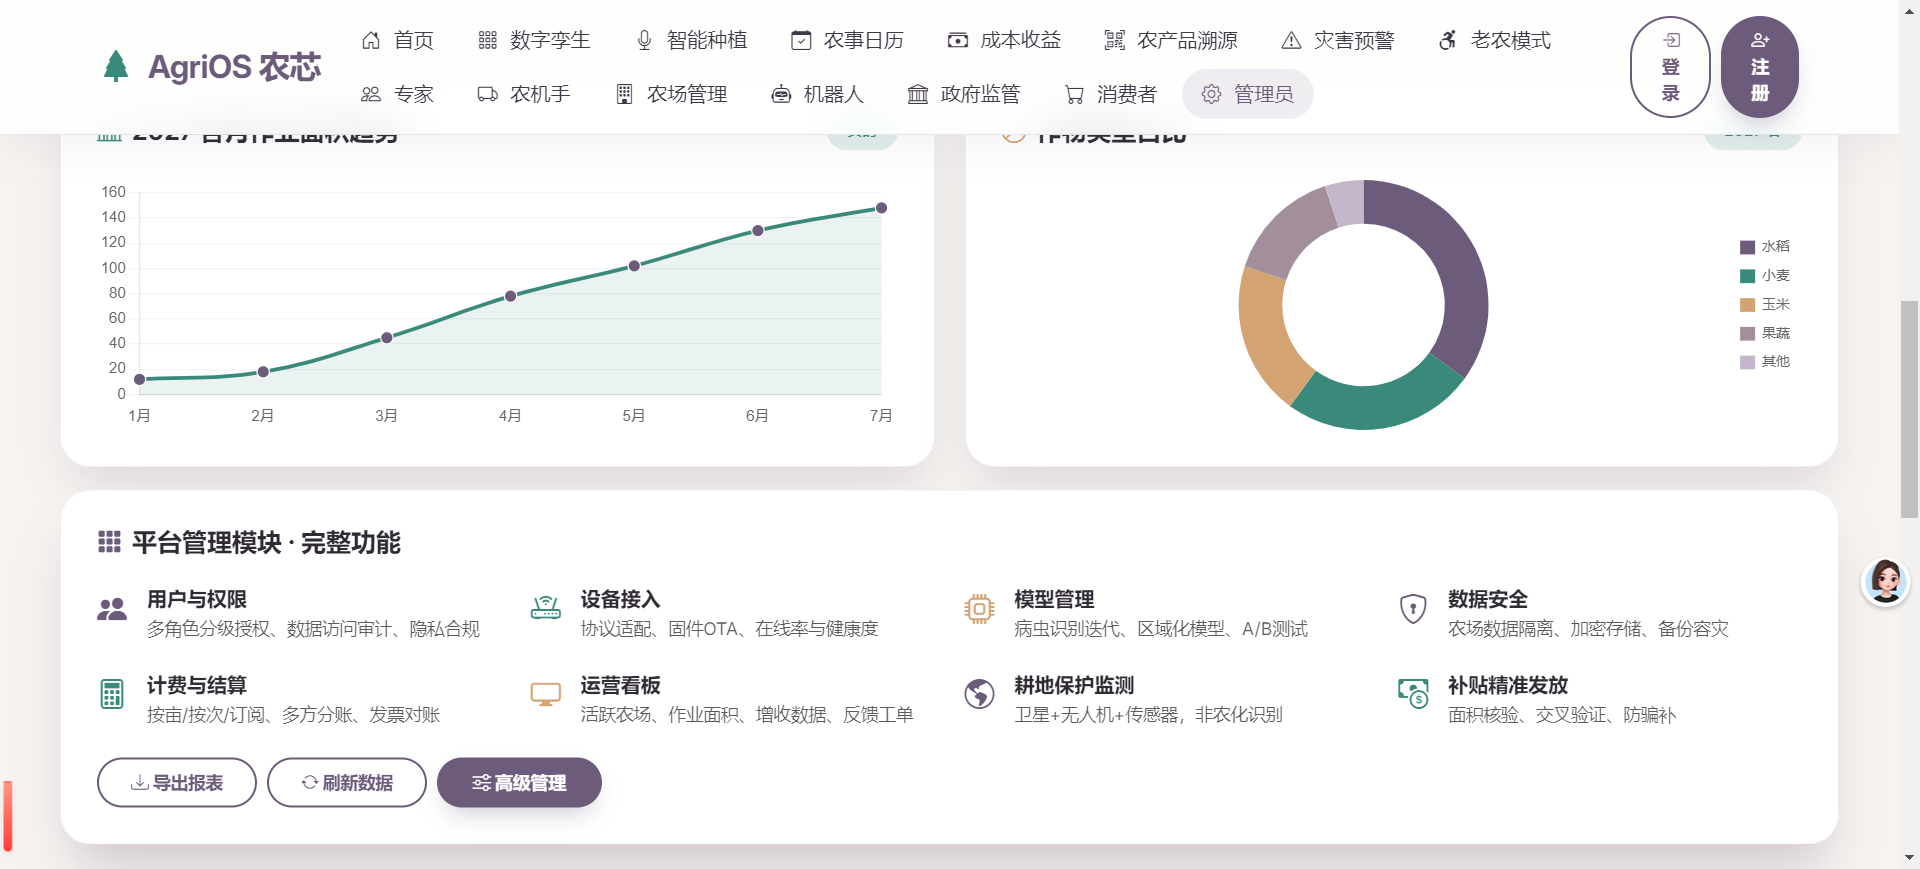1920x869 pixels.
Task: Click the page vertical scrollbar thumb
Action: tap(1909, 408)
